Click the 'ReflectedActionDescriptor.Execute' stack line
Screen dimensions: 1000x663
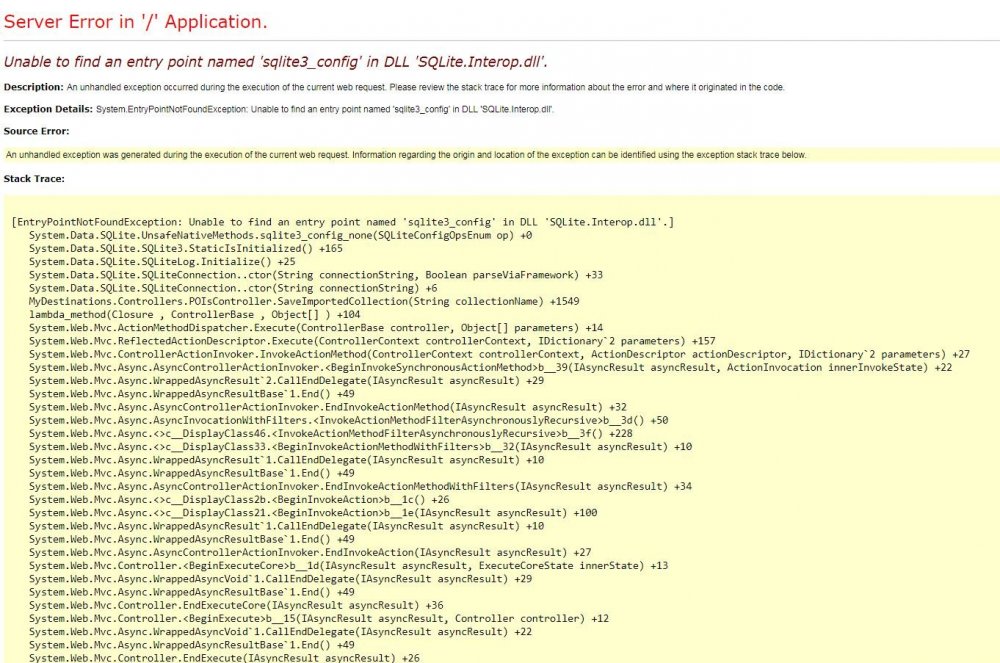[x=372, y=341]
